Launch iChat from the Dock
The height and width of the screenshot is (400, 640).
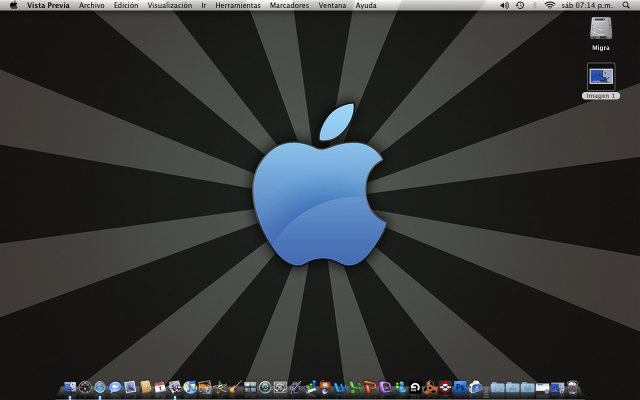click(x=115, y=387)
